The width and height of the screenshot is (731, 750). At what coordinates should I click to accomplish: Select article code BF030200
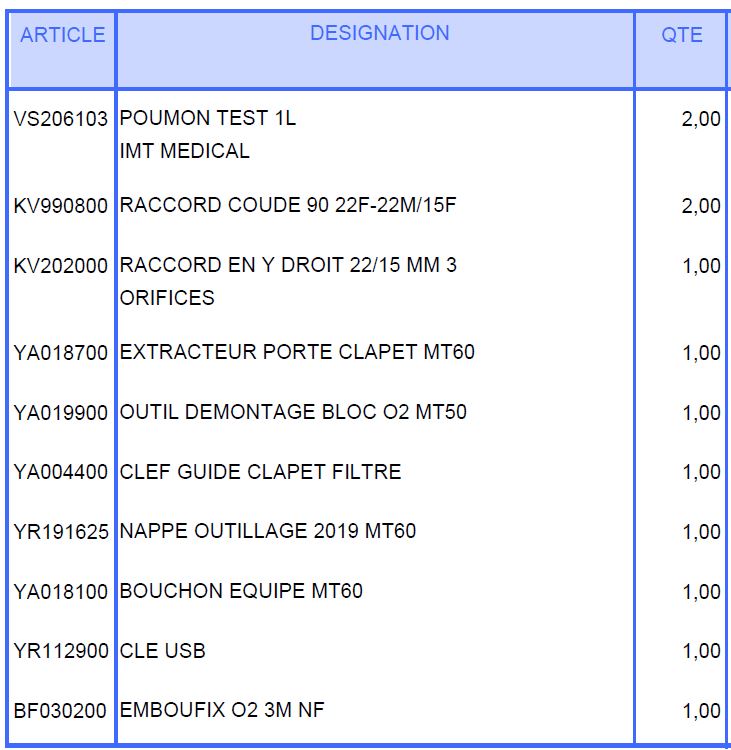61,712
